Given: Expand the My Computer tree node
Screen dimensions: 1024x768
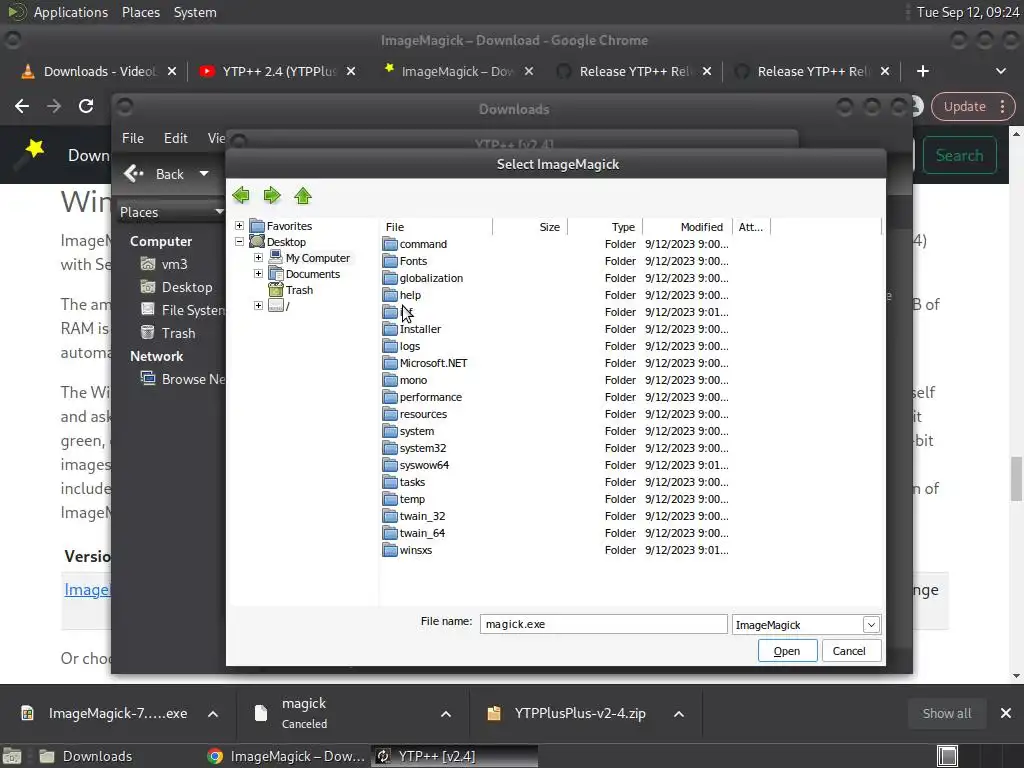Looking at the screenshot, I should 259,257.
